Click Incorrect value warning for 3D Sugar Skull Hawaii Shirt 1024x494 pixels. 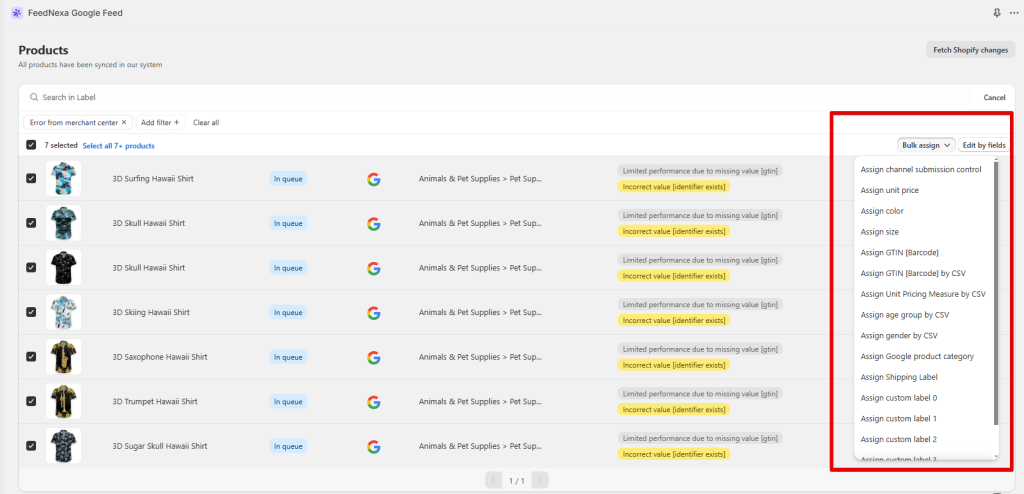(x=674, y=453)
